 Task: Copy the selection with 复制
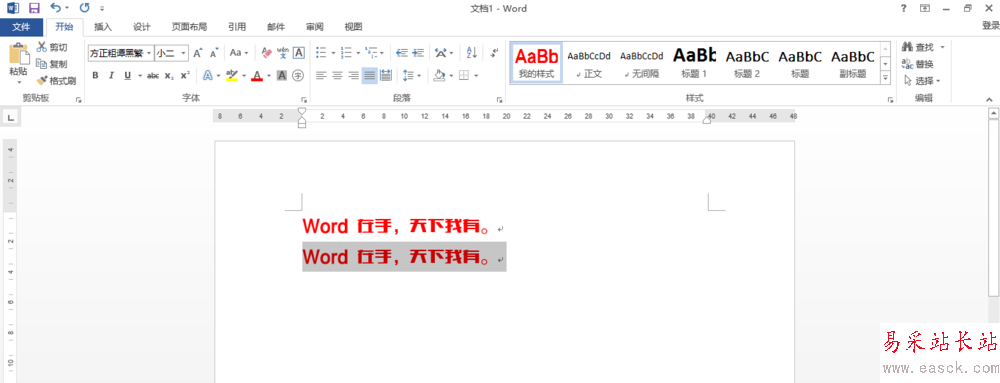point(52,64)
